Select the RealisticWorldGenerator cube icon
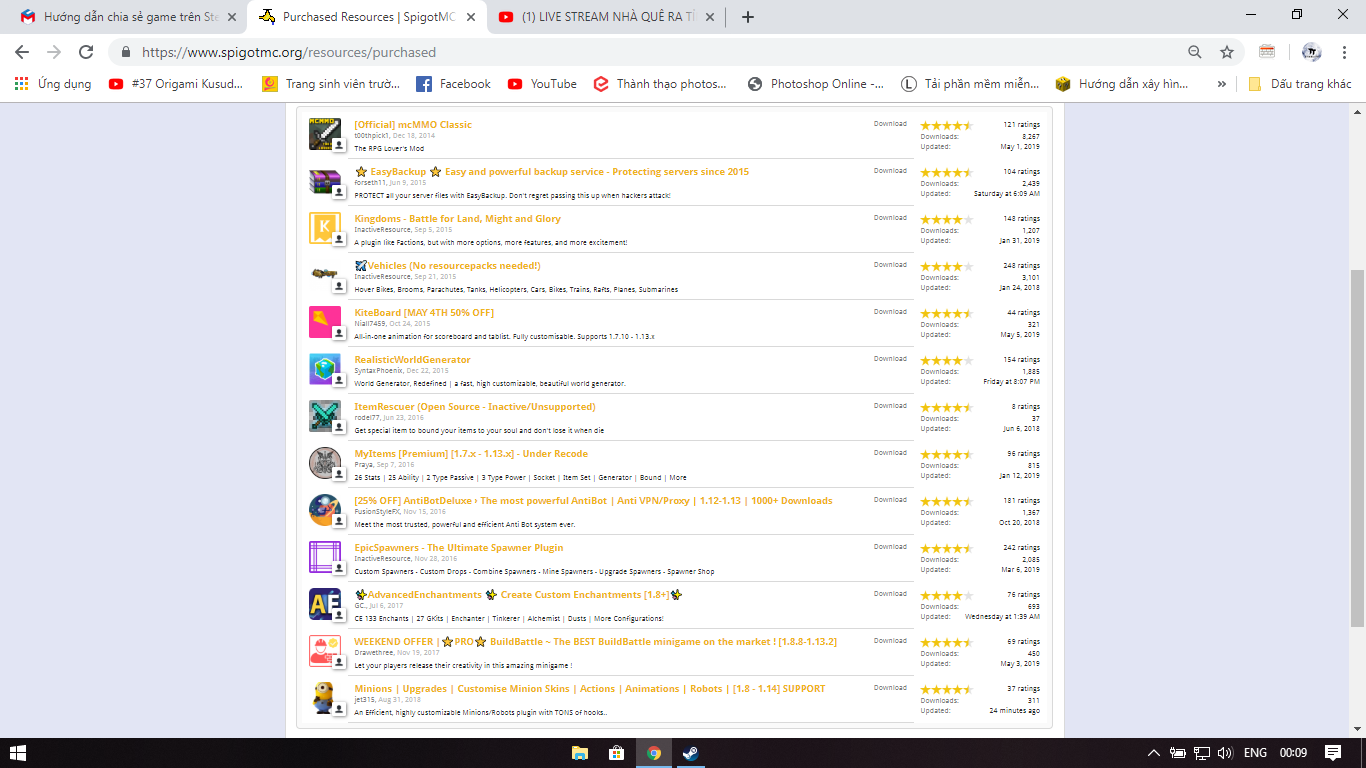Viewport: 1366px width, 768px height. pos(325,368)
